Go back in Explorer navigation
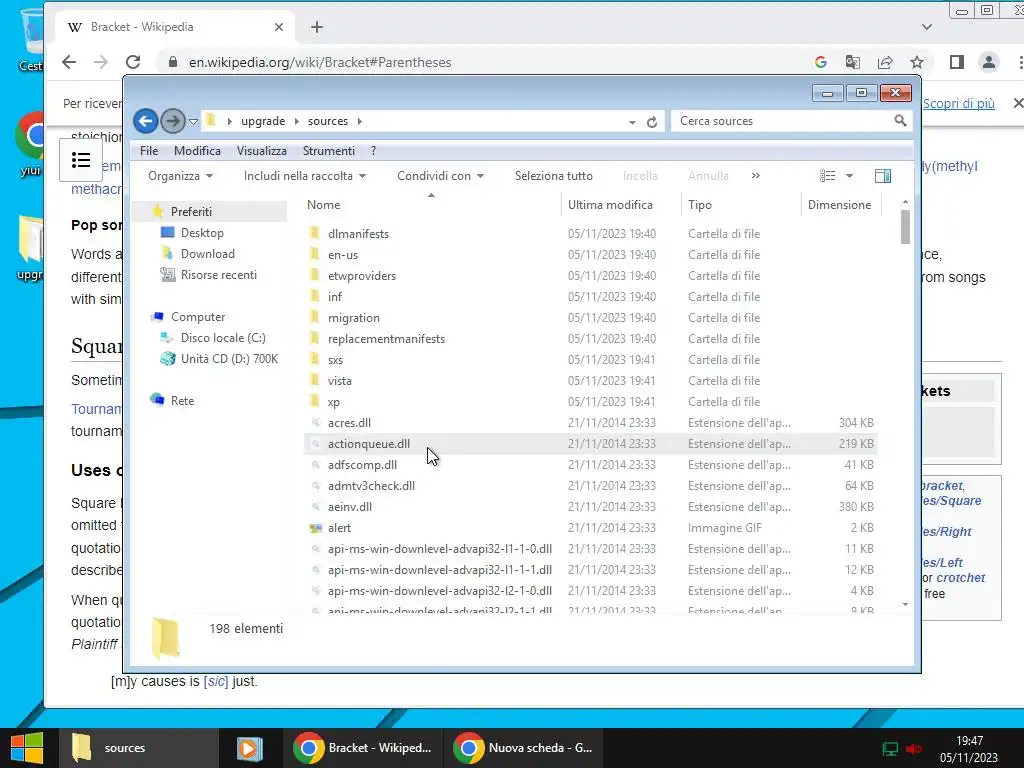The height and width of the screenshot is (768, 1024). tap(146, 121)
